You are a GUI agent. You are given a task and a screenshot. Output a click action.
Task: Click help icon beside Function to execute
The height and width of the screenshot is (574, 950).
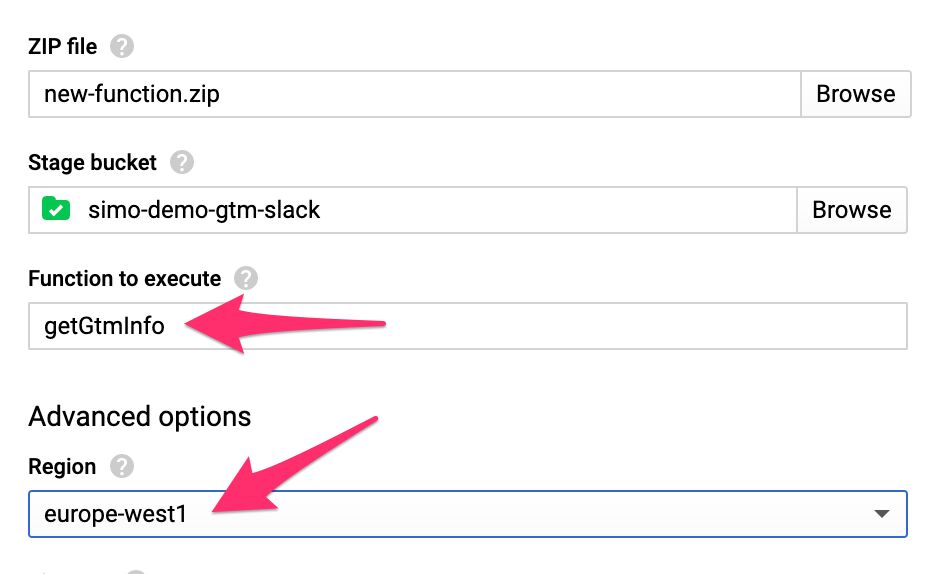click(246, 278)
